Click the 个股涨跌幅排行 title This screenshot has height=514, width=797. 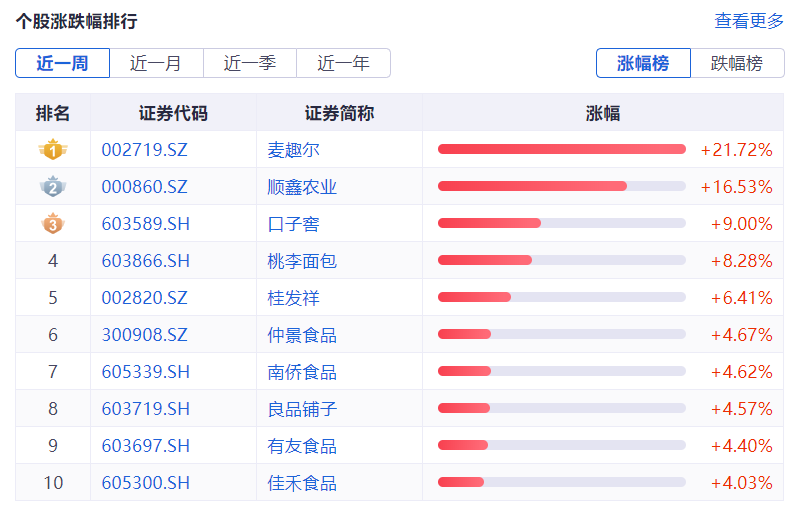pyautogui.click(x=76, y=21)
